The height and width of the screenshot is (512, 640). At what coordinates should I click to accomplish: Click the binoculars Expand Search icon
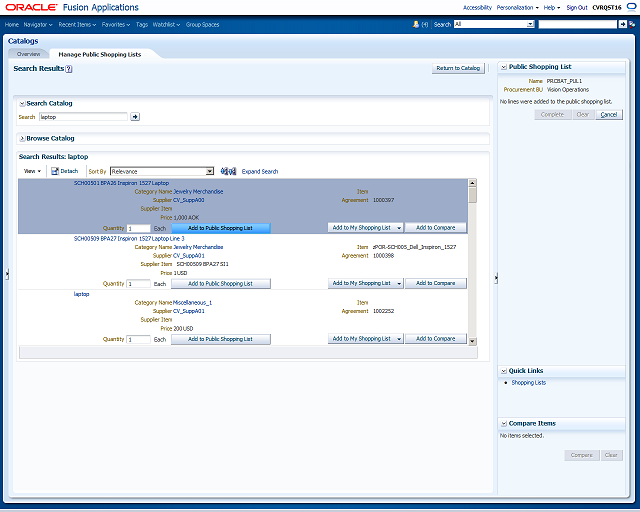[x=228, y=171]
